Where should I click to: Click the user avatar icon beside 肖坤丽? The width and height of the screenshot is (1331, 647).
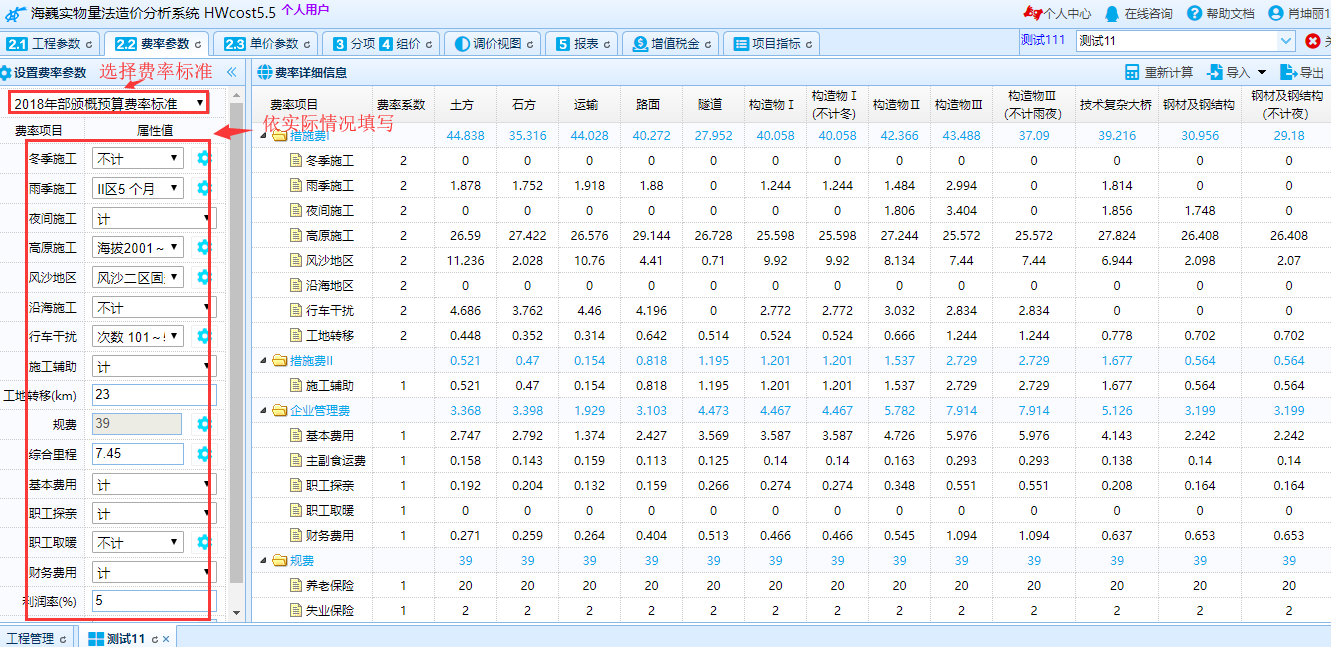click(1275, 14)
